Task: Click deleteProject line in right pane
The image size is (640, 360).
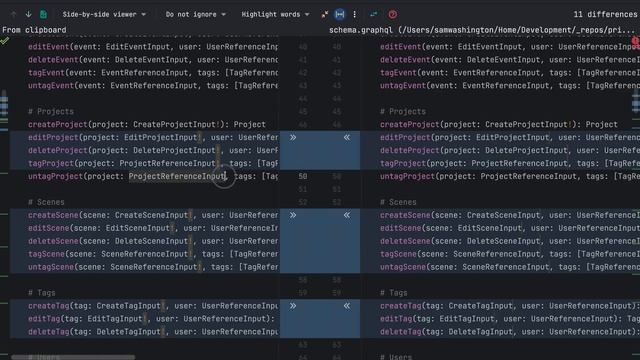Action: tap(510, 150)
